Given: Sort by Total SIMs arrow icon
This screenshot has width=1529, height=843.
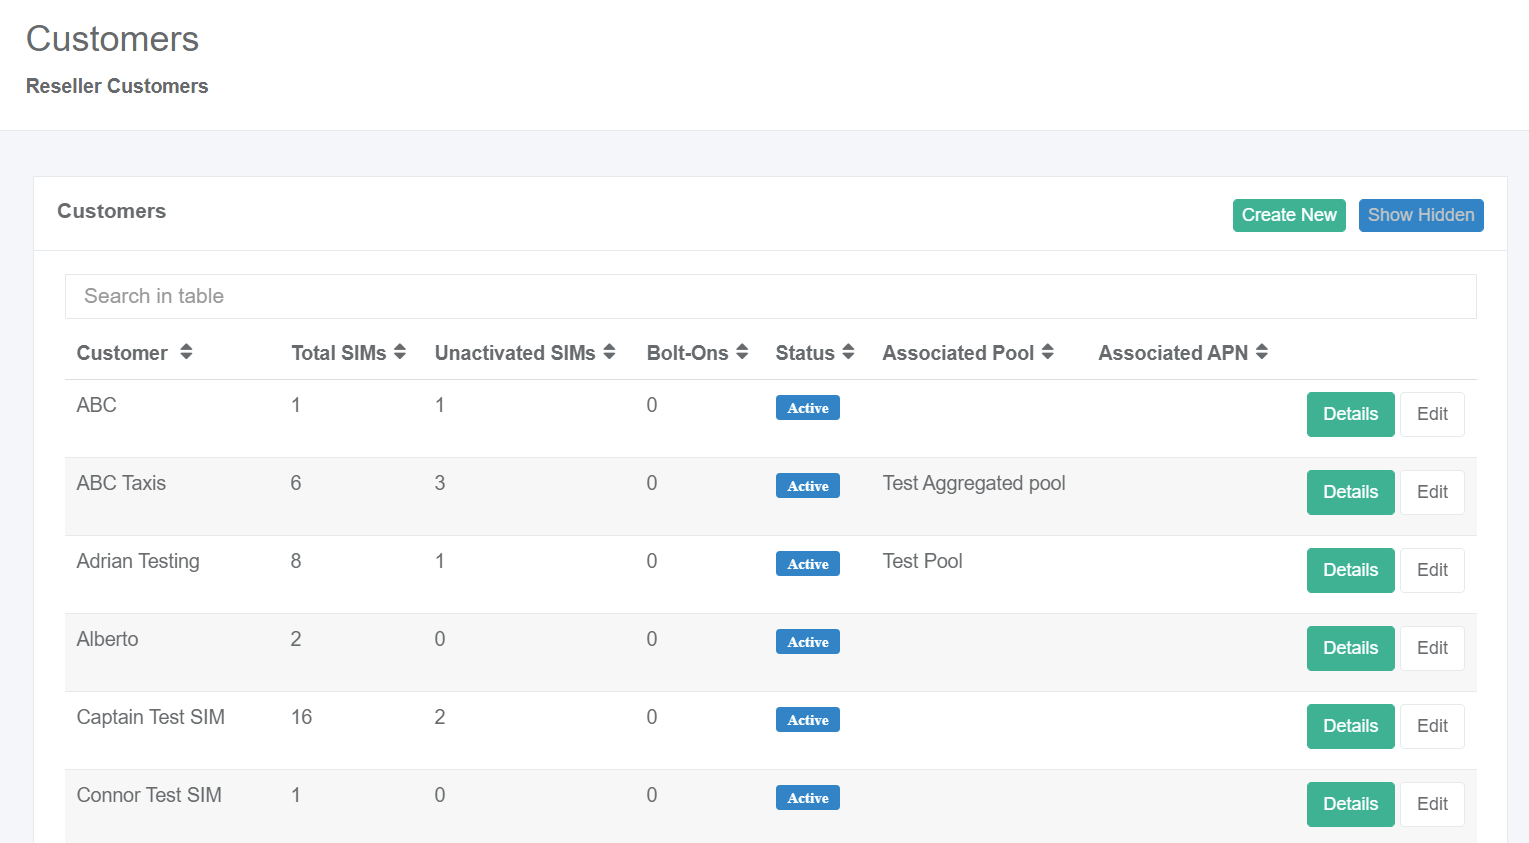Looking at the screenshot, I should tap(400, 352).
